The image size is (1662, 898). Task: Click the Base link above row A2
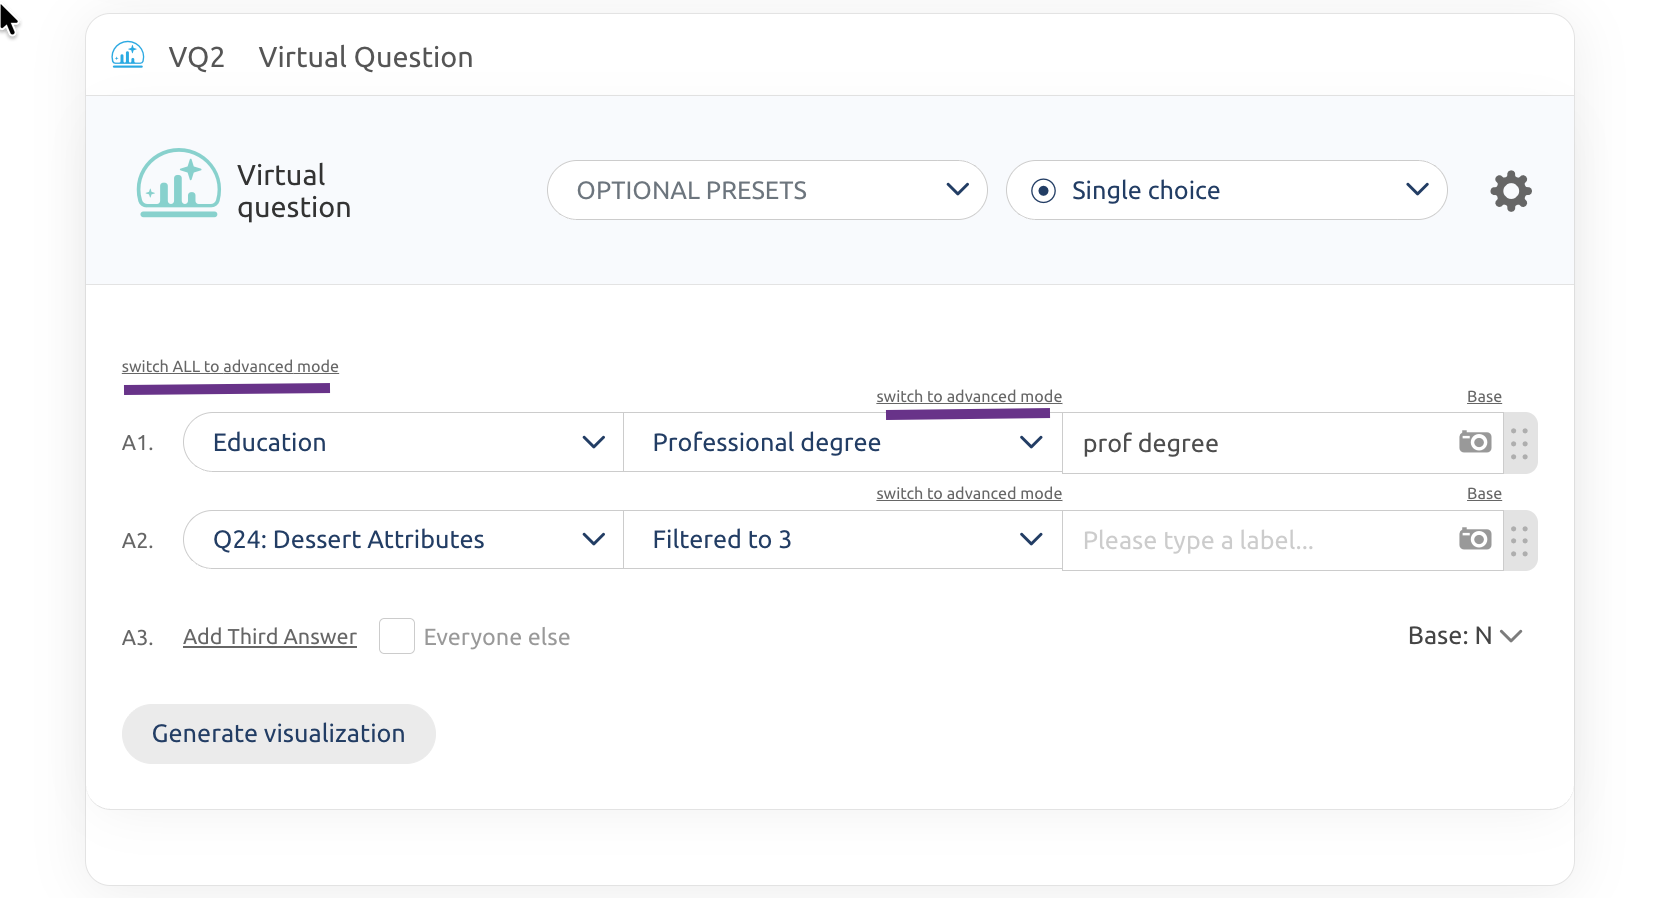pos(1484,493)
